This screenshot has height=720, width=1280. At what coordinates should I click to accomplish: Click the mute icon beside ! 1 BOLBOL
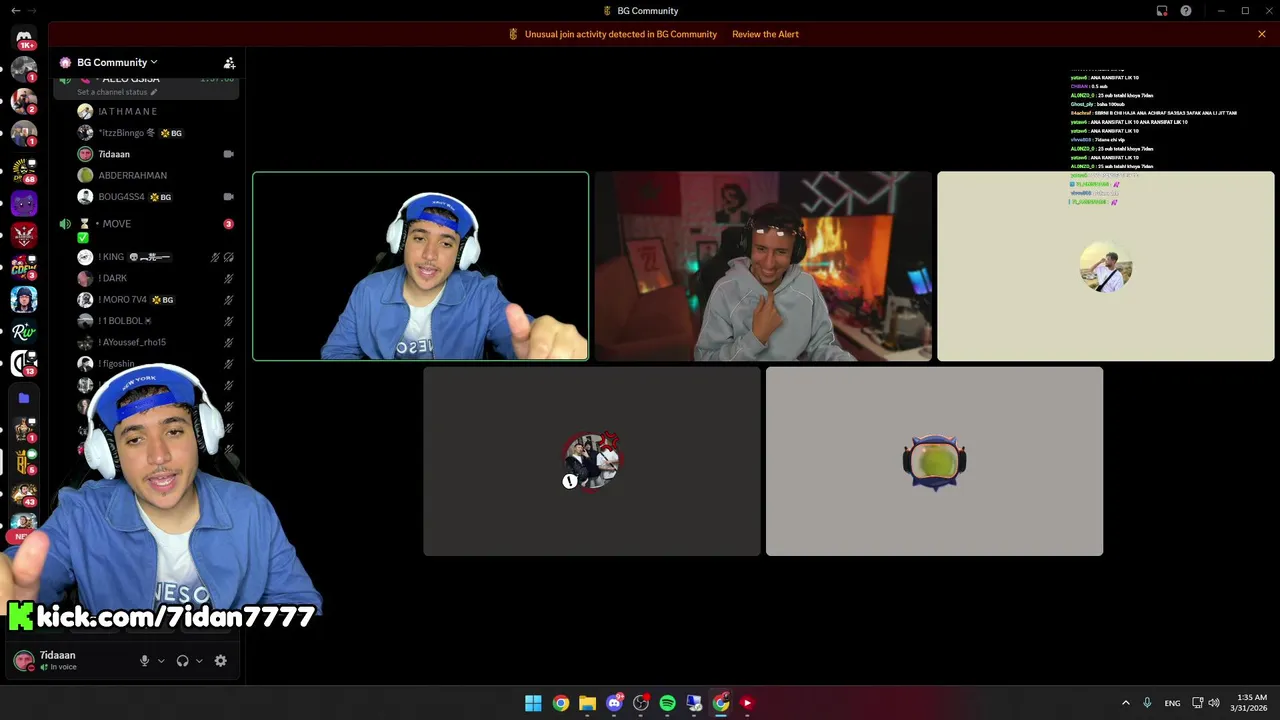228,321
